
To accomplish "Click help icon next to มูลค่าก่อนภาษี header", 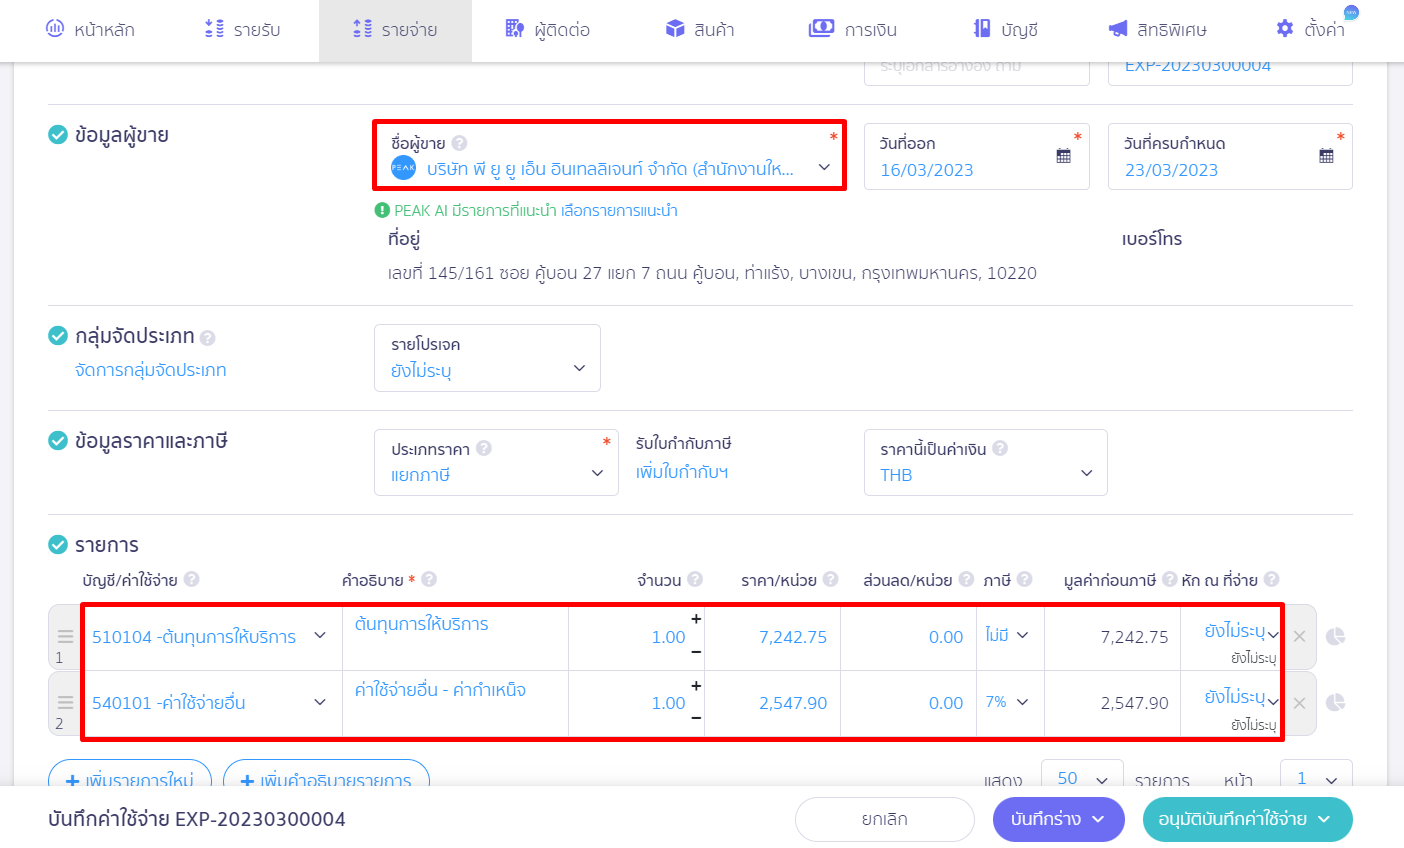I will click(x=1169, y=579).
